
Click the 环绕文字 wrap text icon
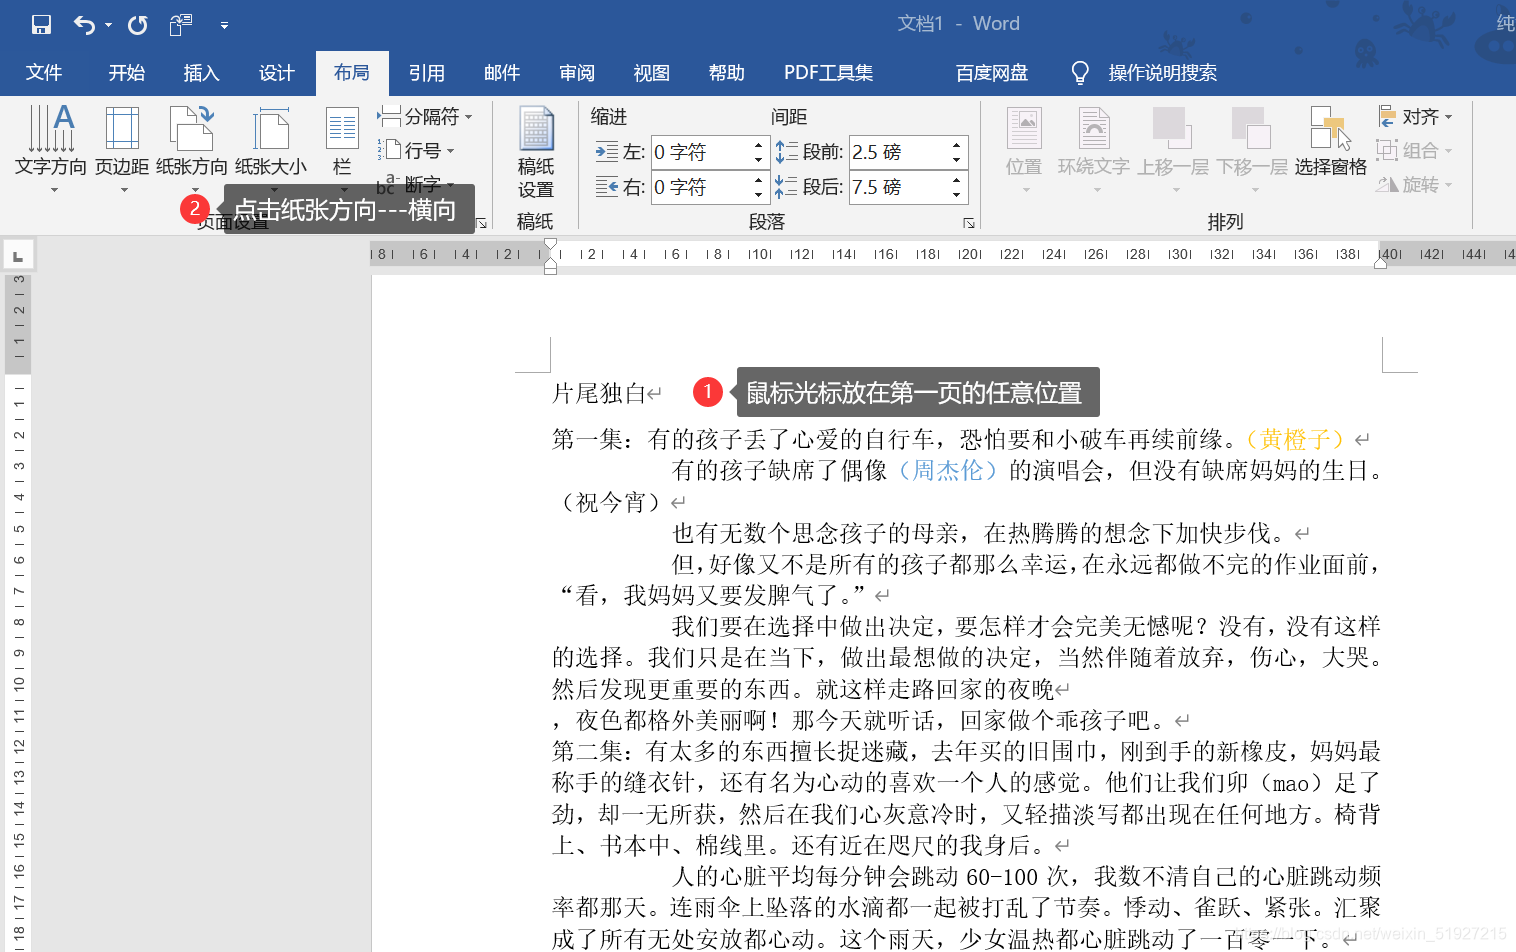(x=1094, y=129)
